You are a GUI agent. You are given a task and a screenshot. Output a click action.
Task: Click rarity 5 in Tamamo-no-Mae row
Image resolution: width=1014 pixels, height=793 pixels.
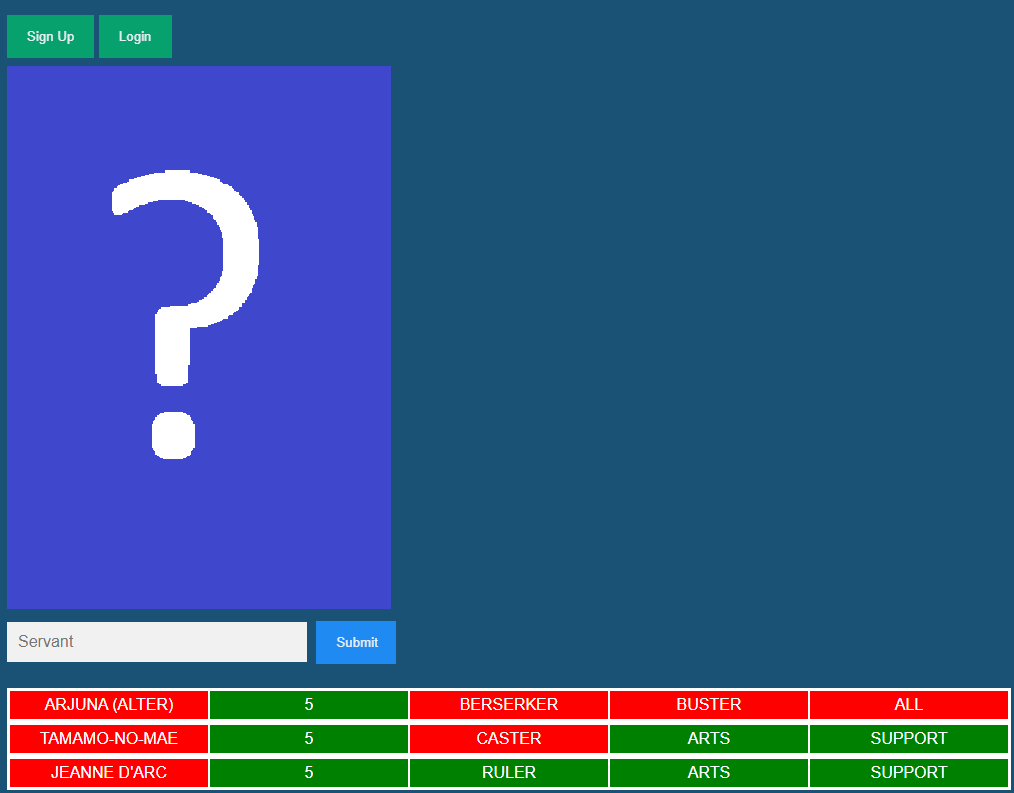pyautogui.click(x=309, y=739)
